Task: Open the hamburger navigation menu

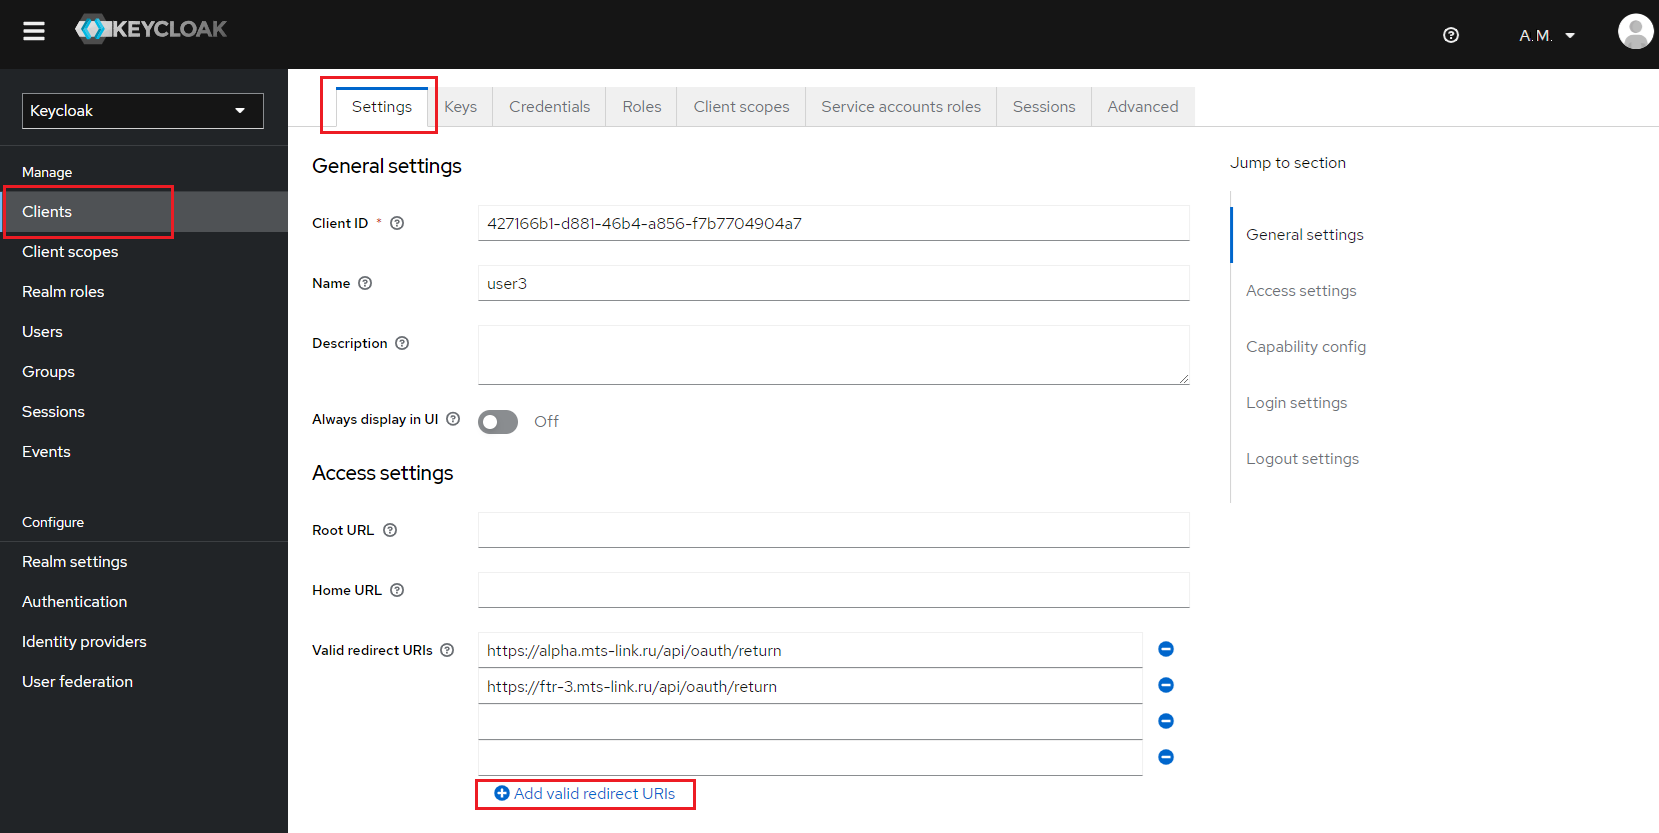Action: 34,31
